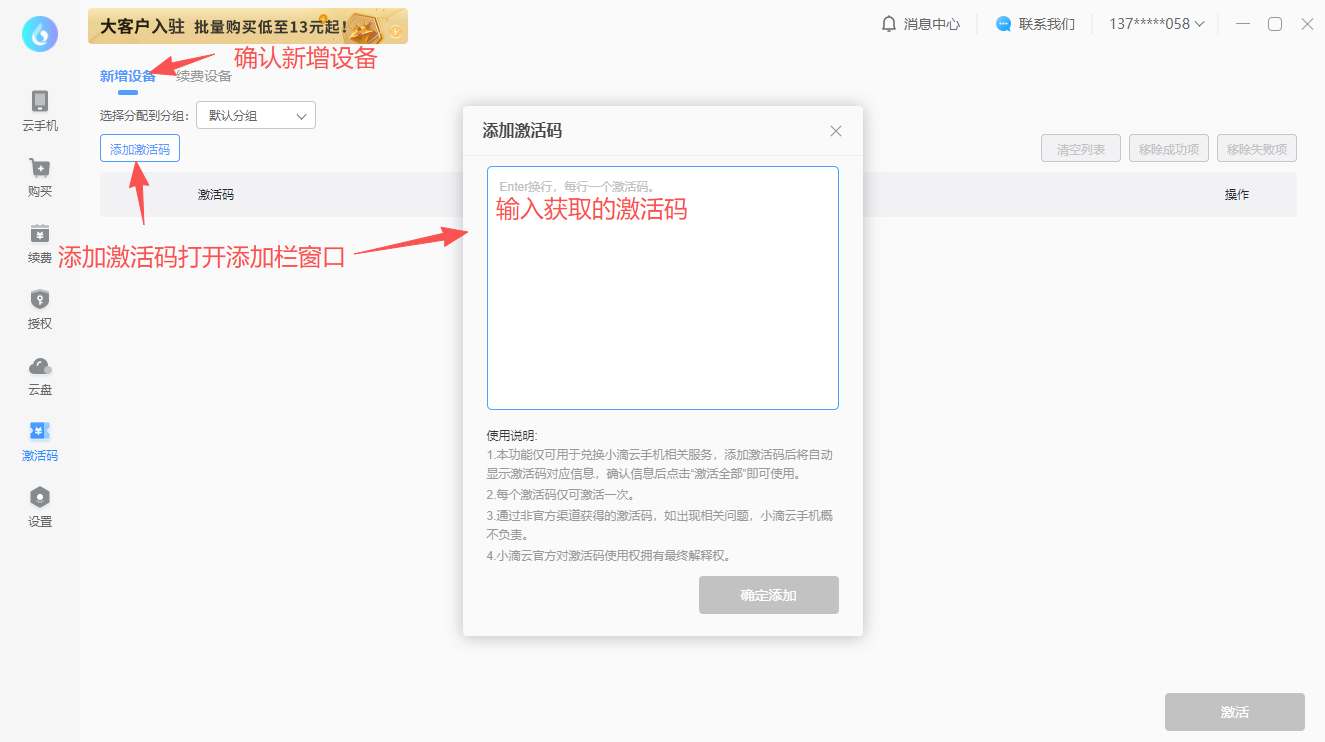The height and width of the screenshot is (742, 1325).
Task: Open the 云盘 cloud drive icon
Action: 40,366
